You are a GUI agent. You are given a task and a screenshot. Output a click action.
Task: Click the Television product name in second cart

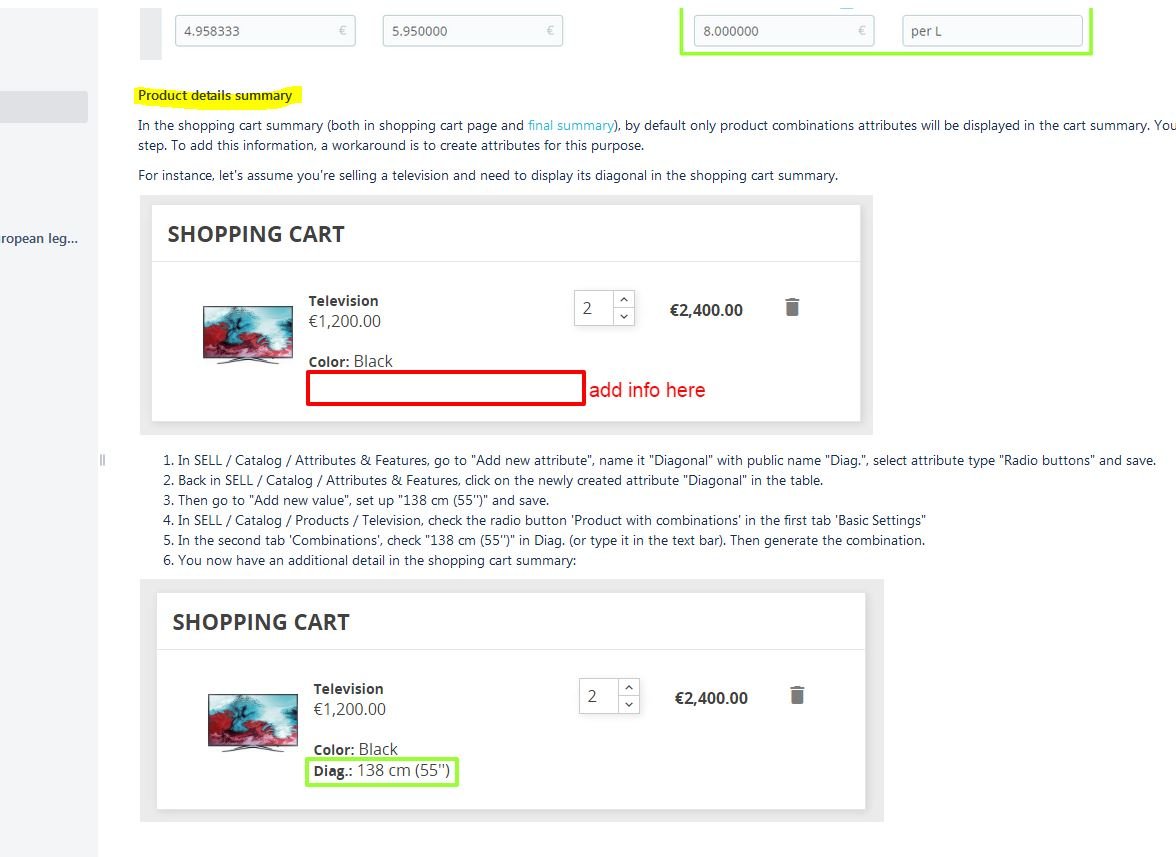[349, 689]
